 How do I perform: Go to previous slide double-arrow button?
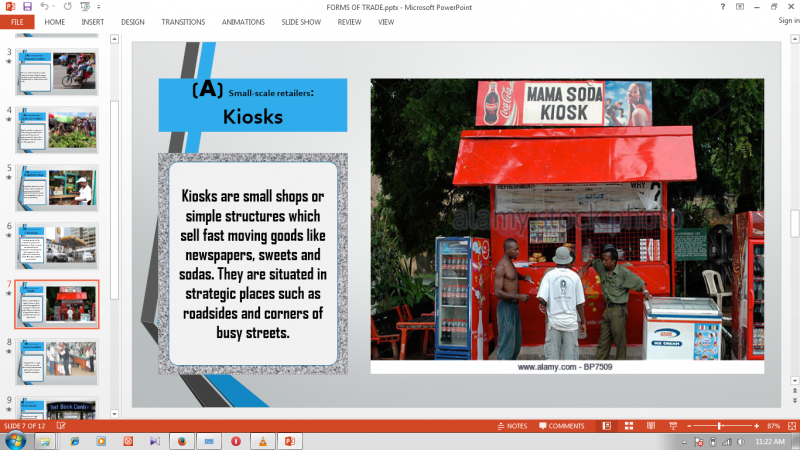coord(794,391)
